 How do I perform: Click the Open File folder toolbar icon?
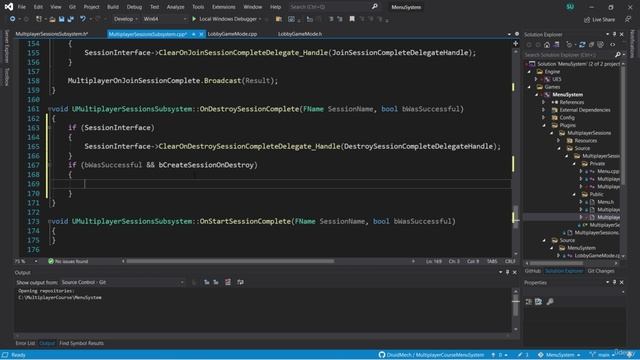pyautogui.click(x=52, y=19)
